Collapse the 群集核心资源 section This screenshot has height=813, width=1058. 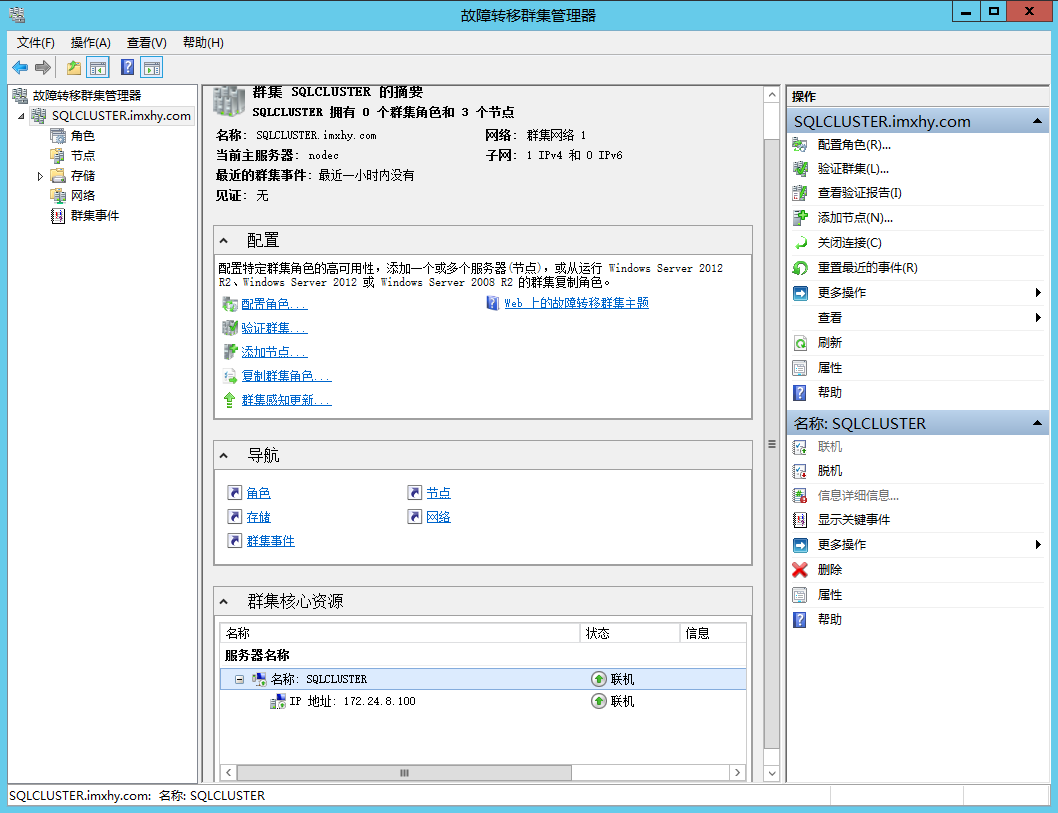(x=224, y=602)
